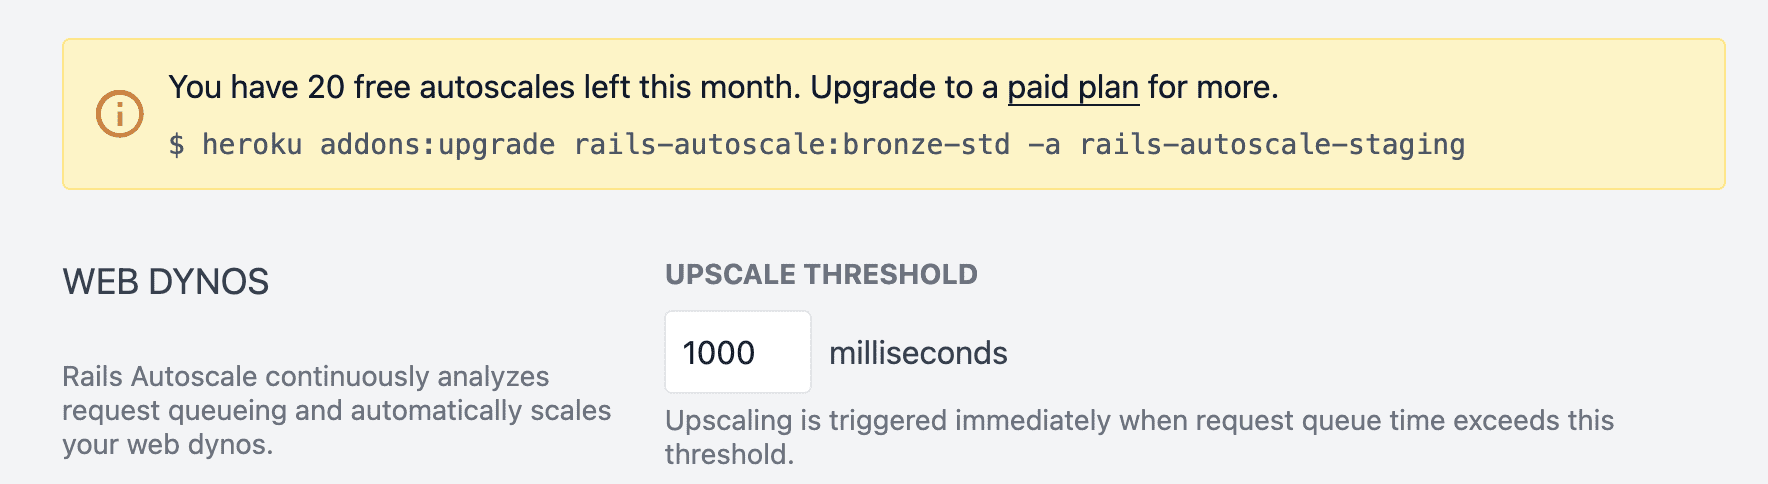Image resolution: width=1768 pixels, height=484 pixels.
Task: Click "Upgrade to a" text in banner
Action: point(904,88)
